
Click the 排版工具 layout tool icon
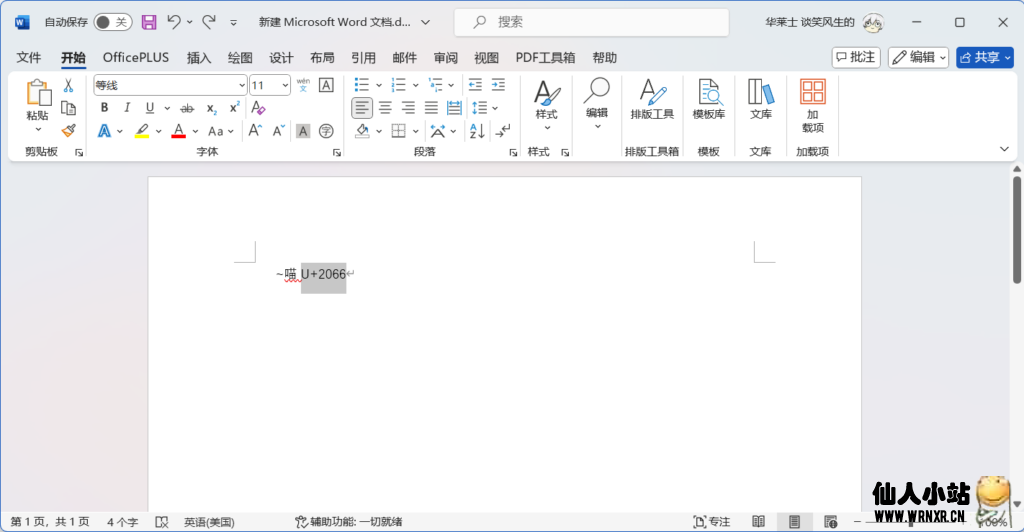[x=652, y=100]
